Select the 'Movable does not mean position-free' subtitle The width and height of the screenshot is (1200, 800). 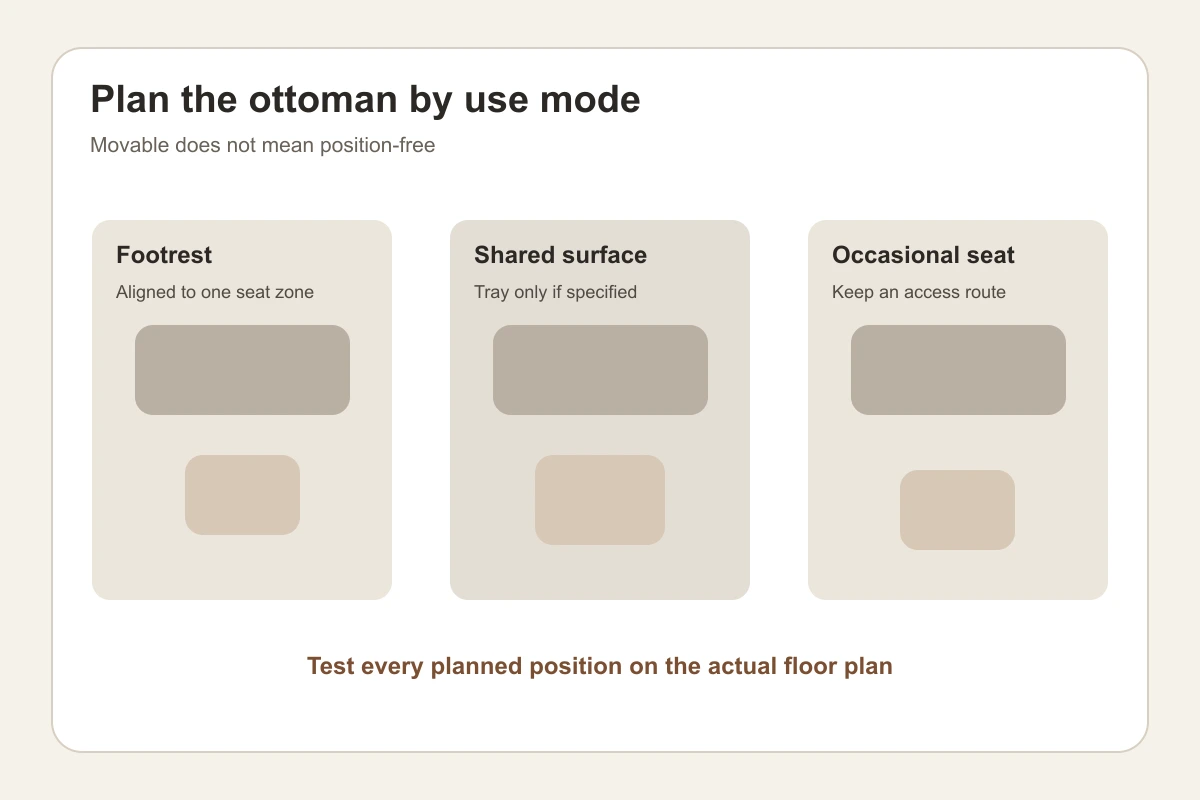(x=263, y=145)
